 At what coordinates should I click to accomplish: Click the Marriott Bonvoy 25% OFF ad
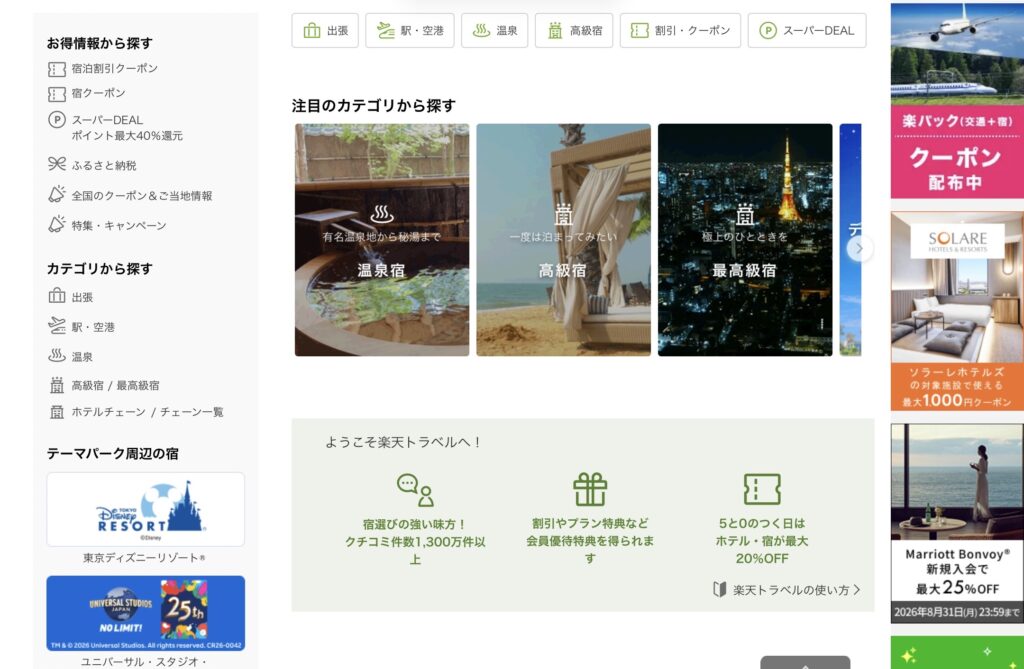(957, 523)
